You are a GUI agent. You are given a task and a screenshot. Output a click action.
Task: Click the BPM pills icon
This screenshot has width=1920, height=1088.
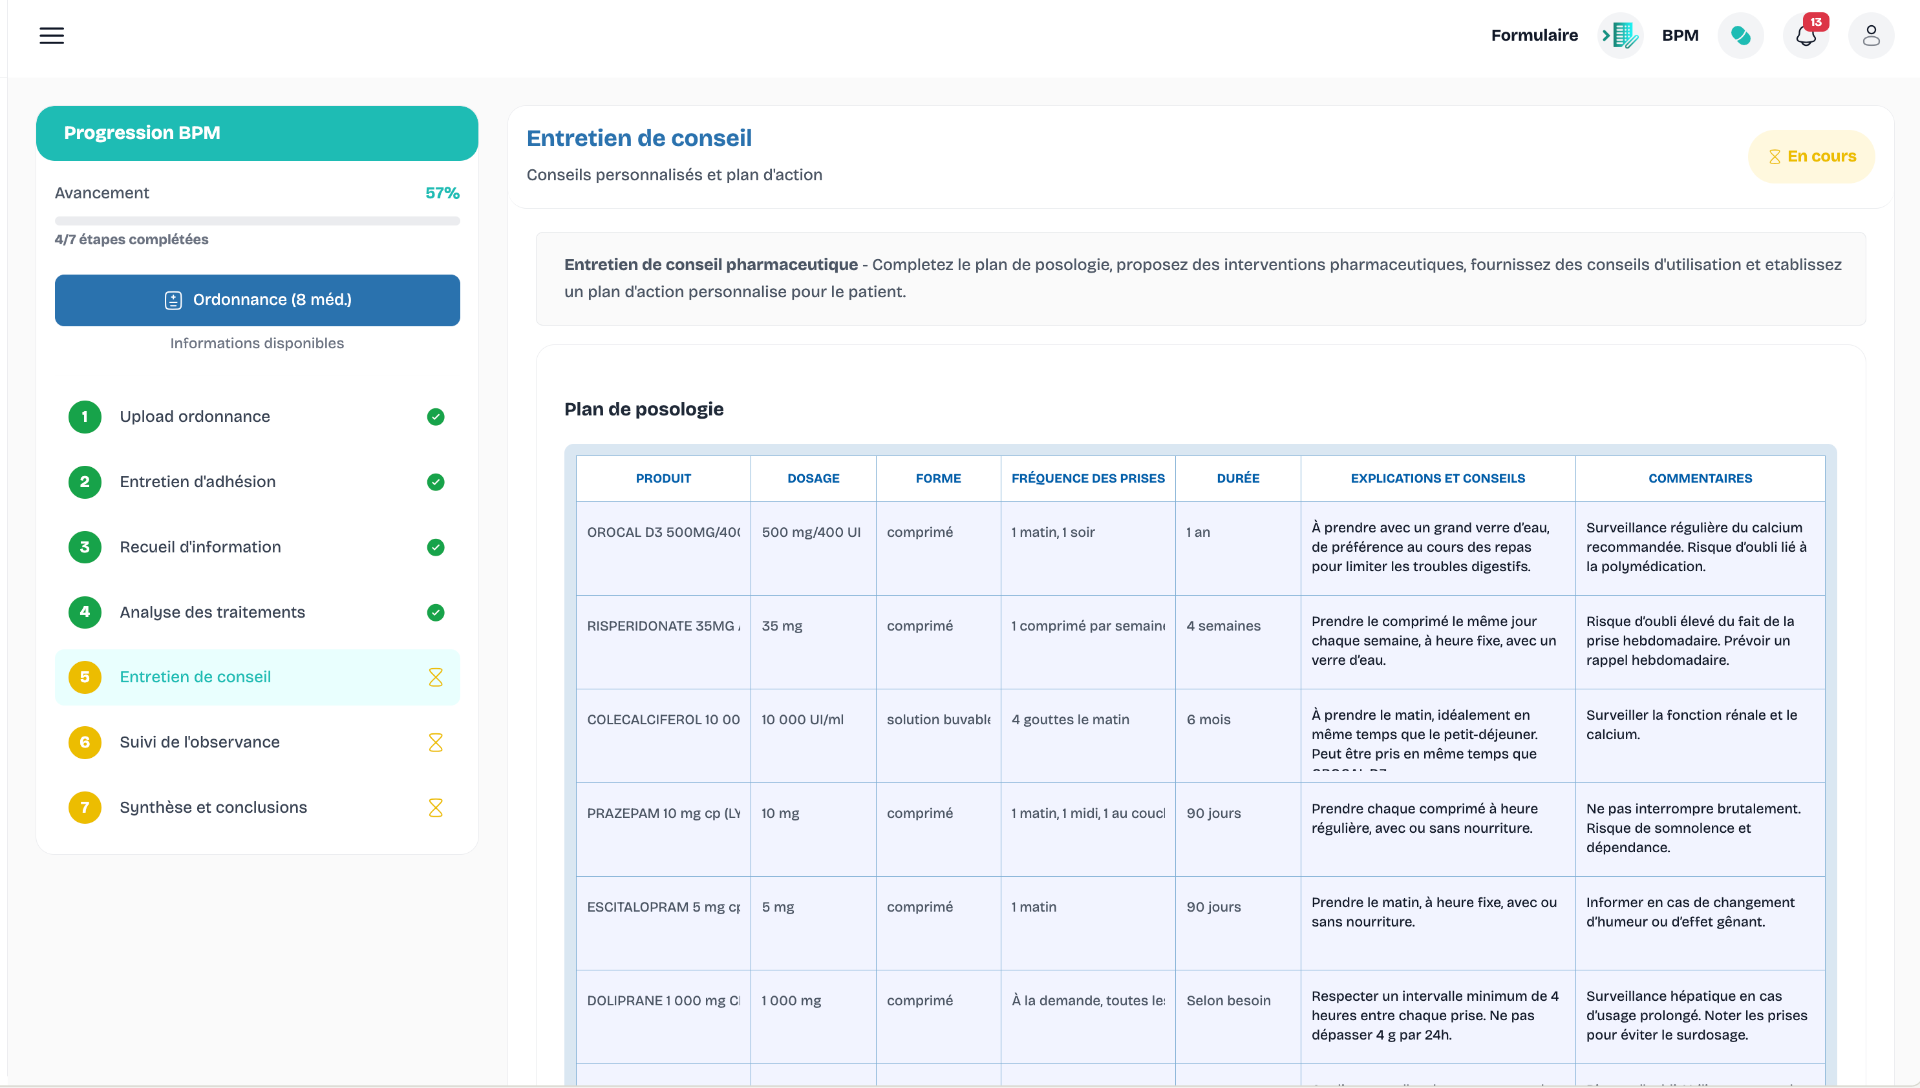(x=1741, y=36)
